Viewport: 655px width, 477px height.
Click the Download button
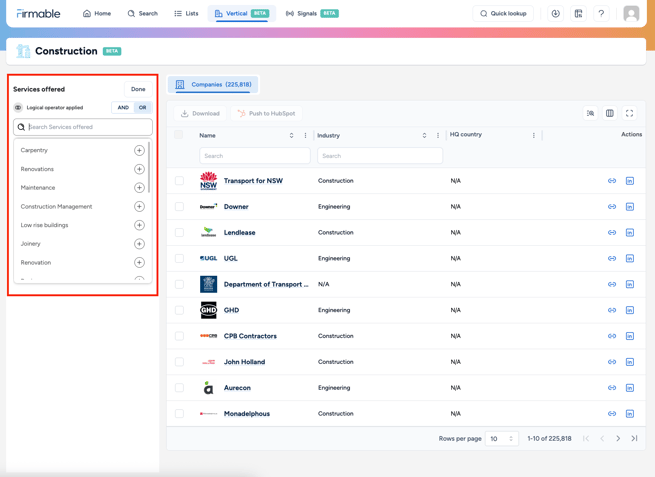click(x=200, y=114)
